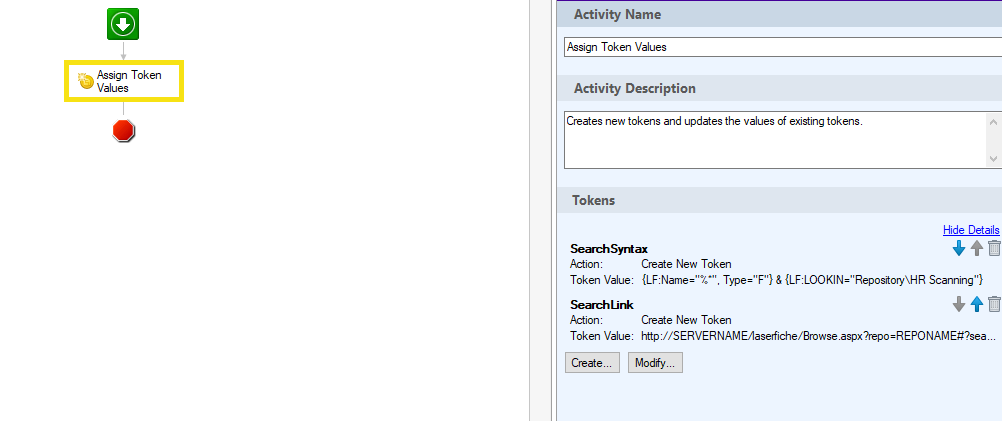This screenshot has width=1002, height=421.
Task: Click the green workflow start icon
Action: click(x=123, y=25)
